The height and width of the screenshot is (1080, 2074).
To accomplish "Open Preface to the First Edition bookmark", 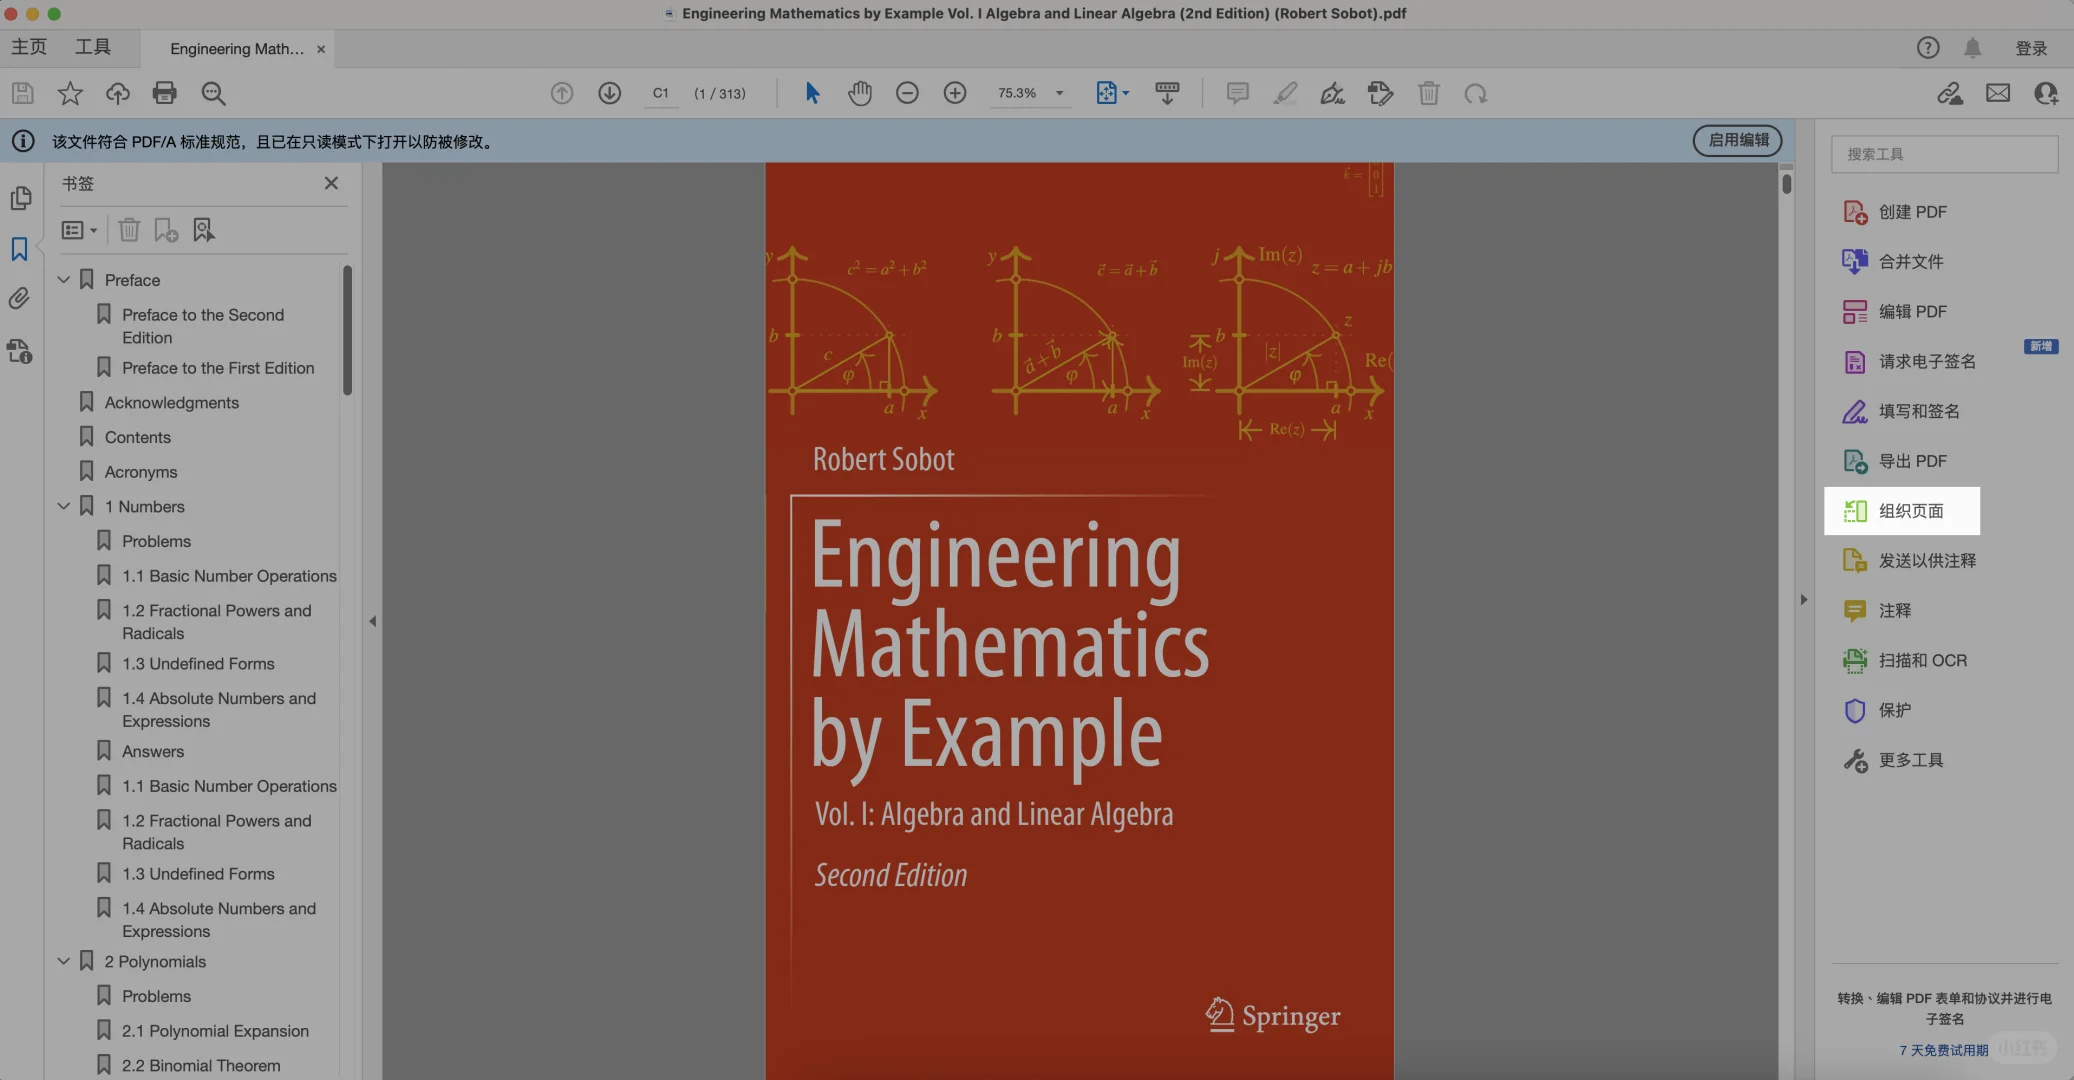I will (218, 367).
